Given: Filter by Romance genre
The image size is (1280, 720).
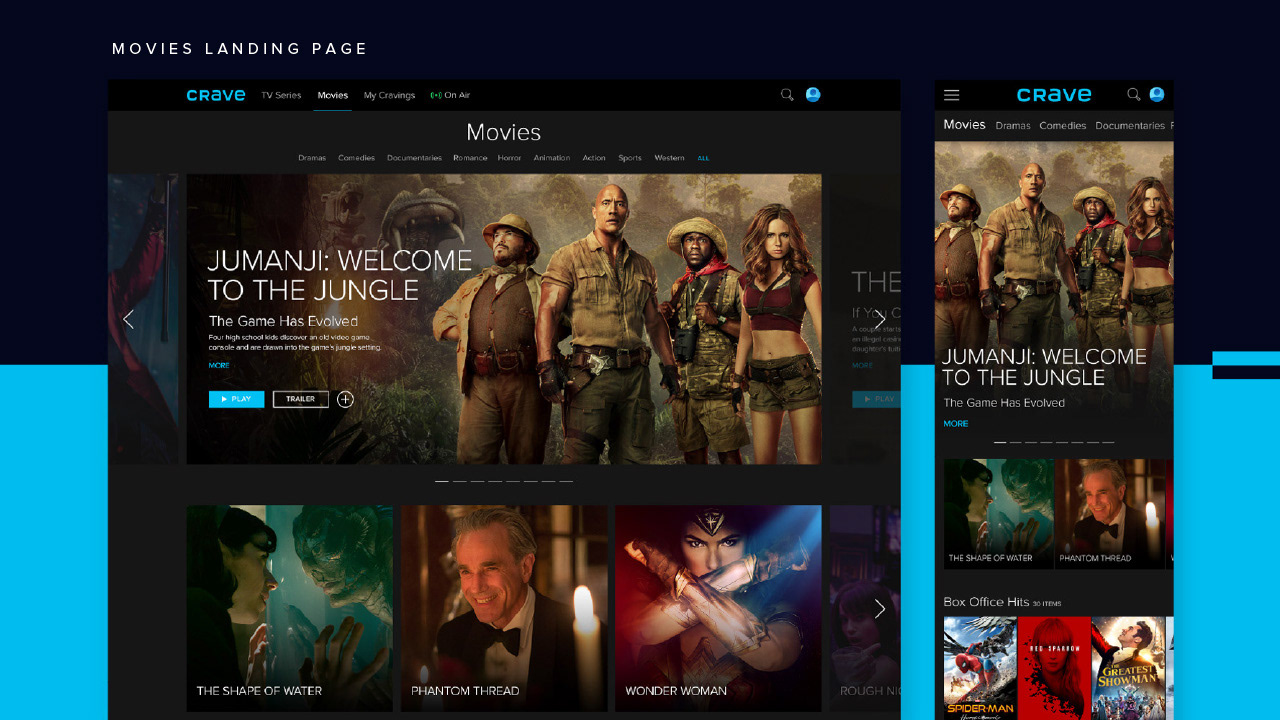Looking at the screenshot, I should click(470, 158).
